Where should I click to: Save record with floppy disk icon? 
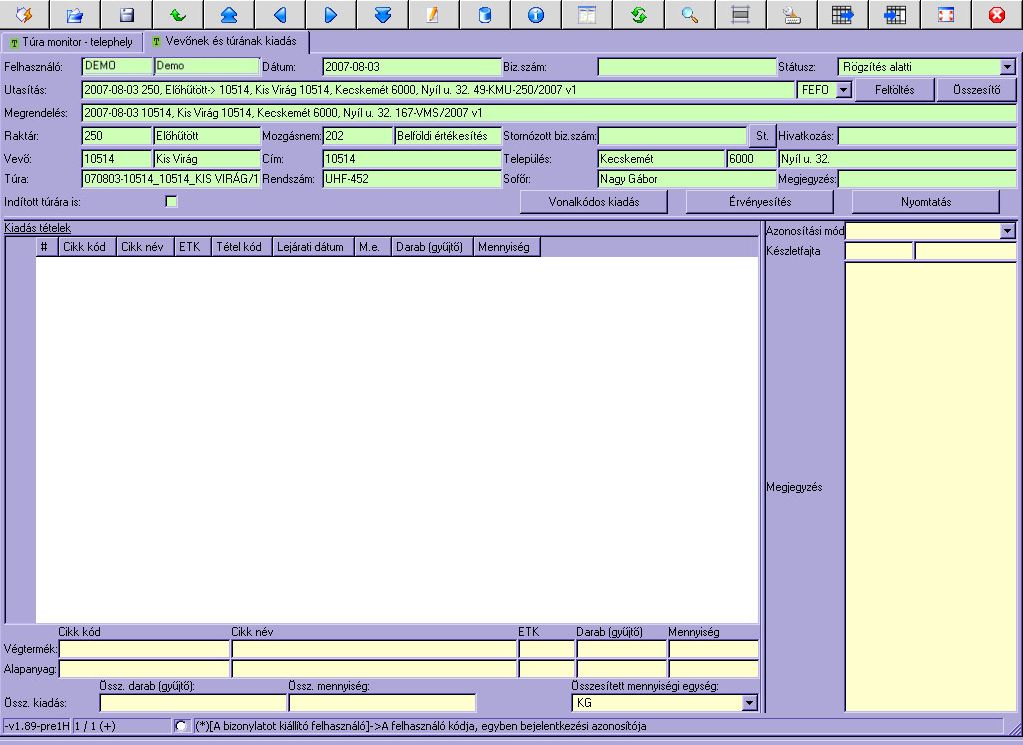(x=126, y=15)
